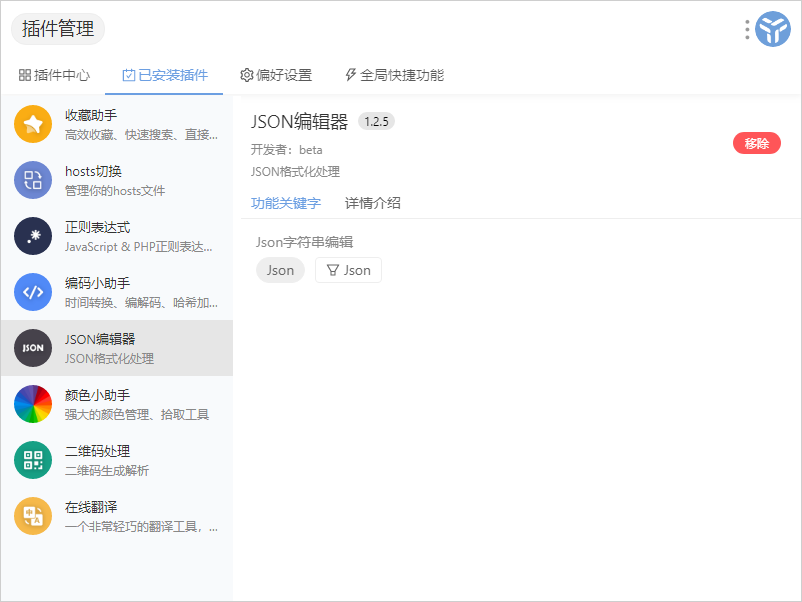The height and width of the screenshot is (602, 802).
Task: Go to the 全局快捷功能 tab
Action: (x=394, y=75)
